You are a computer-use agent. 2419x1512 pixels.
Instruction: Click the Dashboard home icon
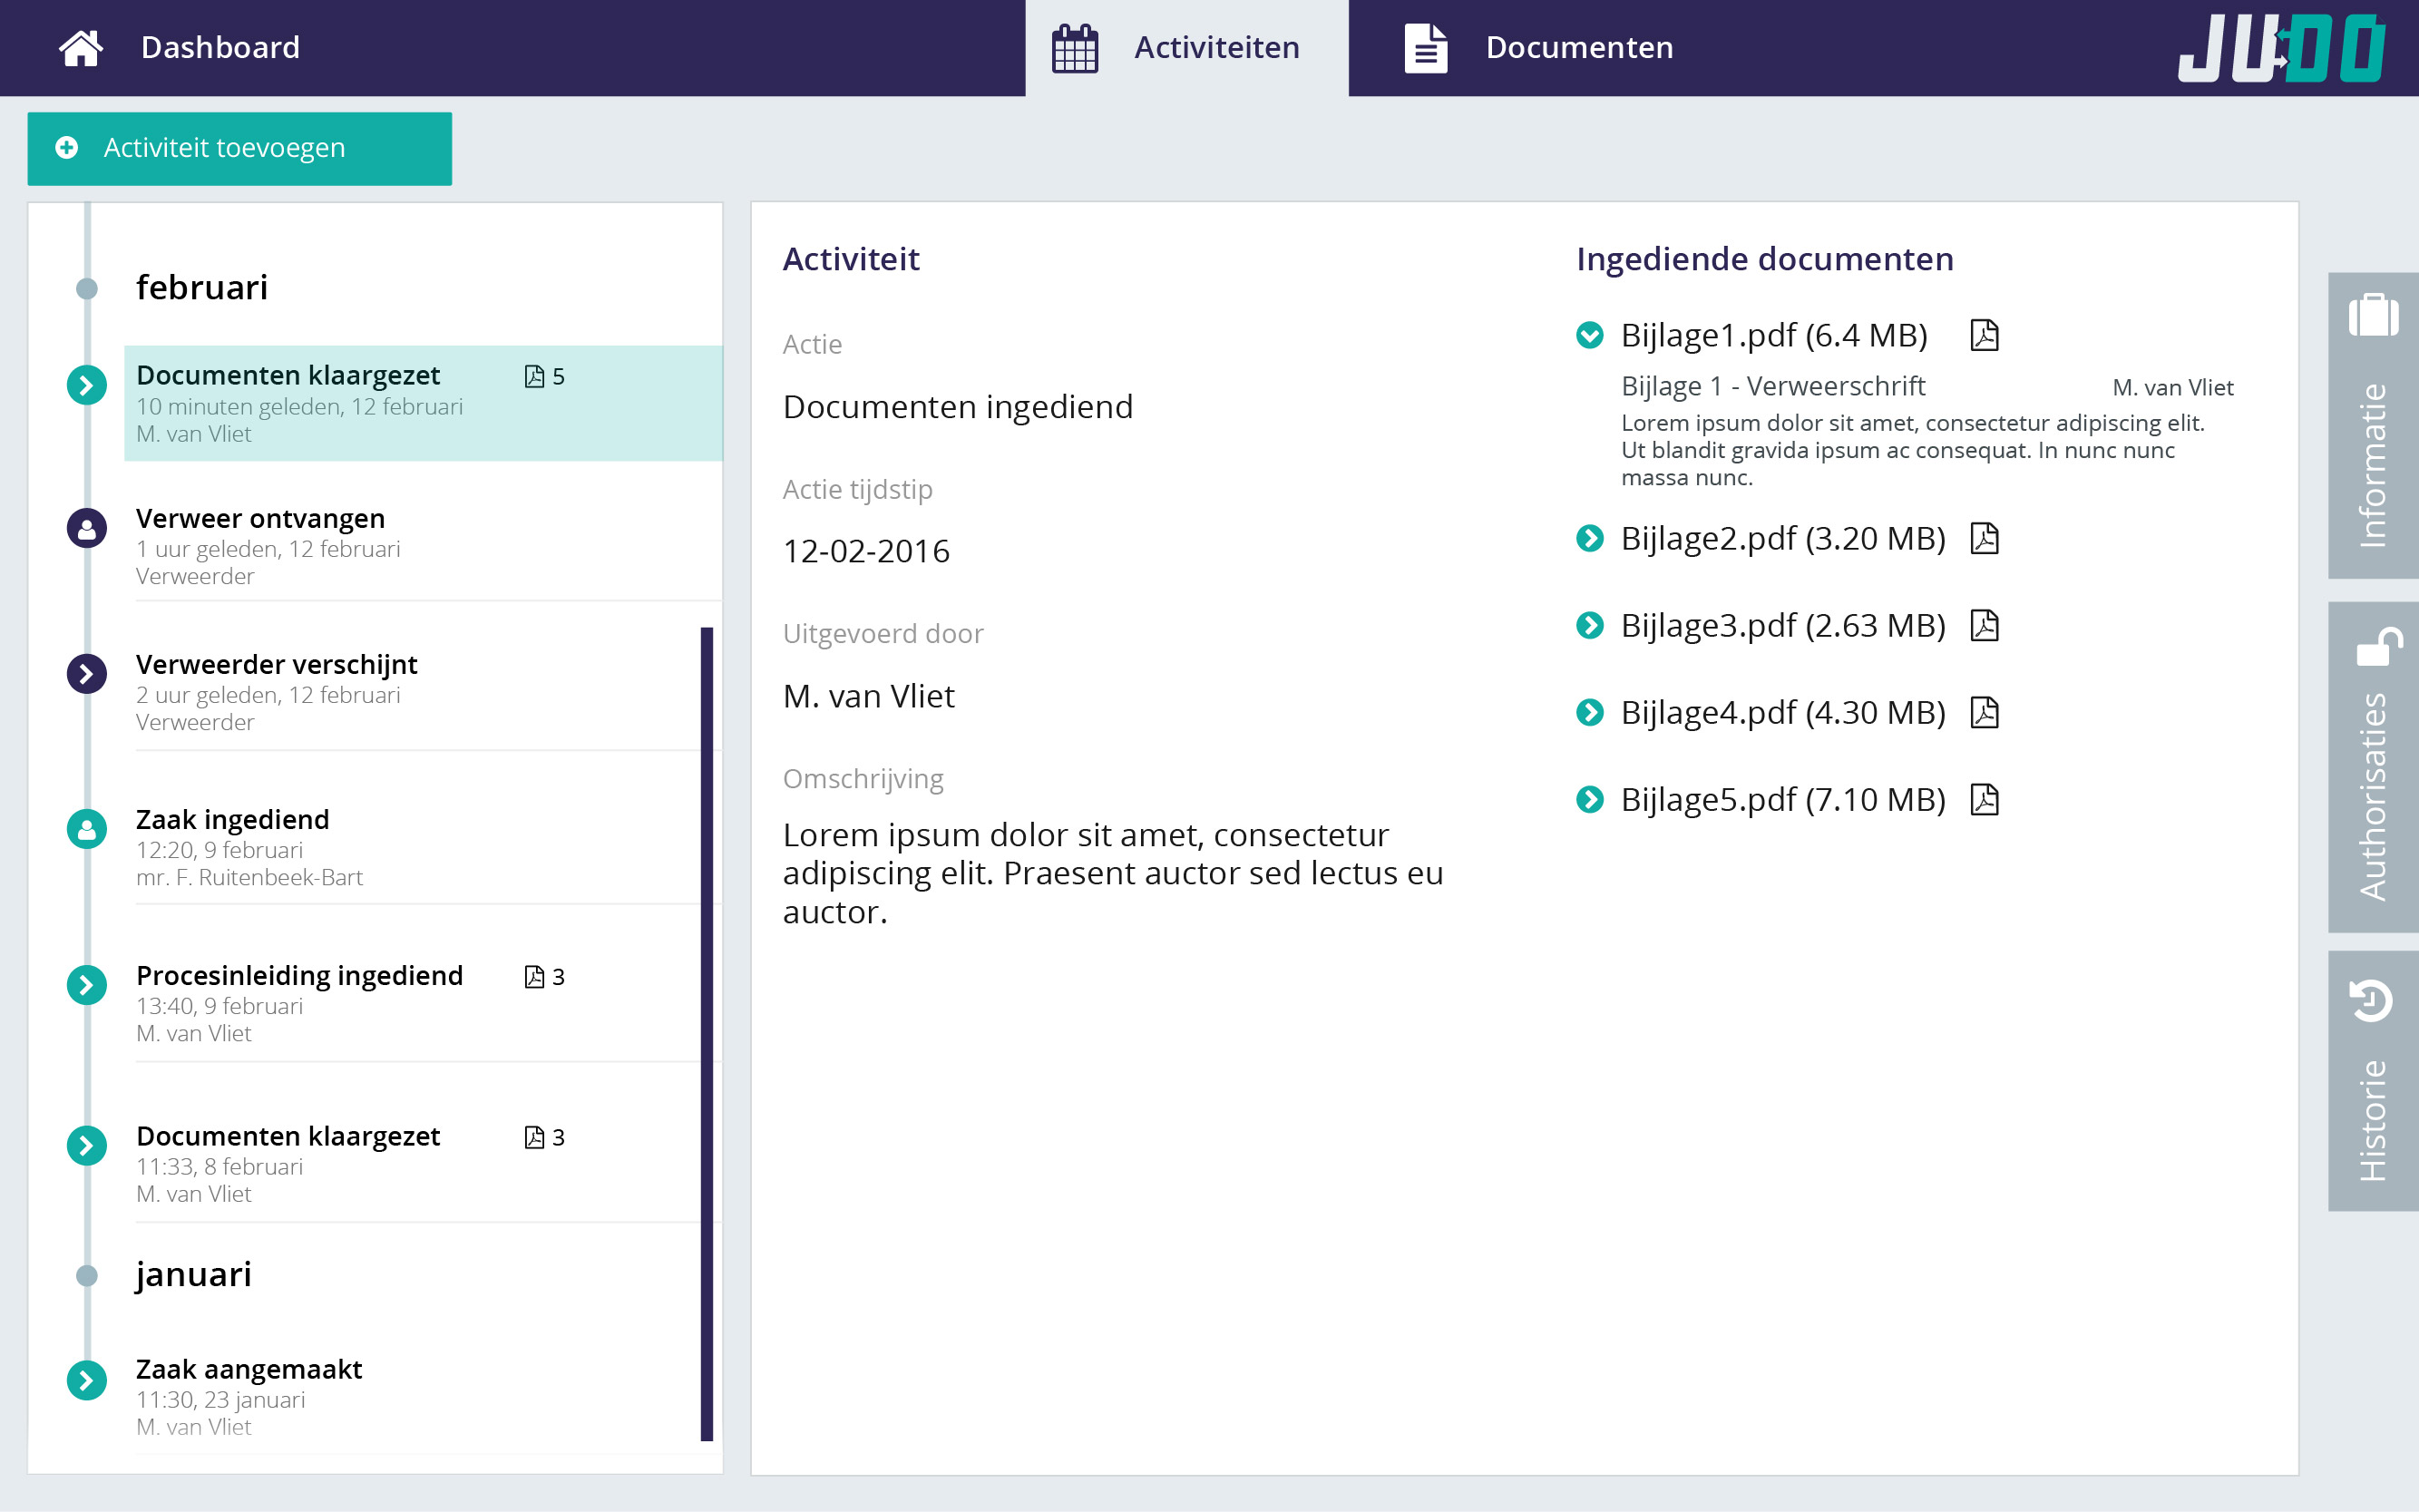point(81,47)
